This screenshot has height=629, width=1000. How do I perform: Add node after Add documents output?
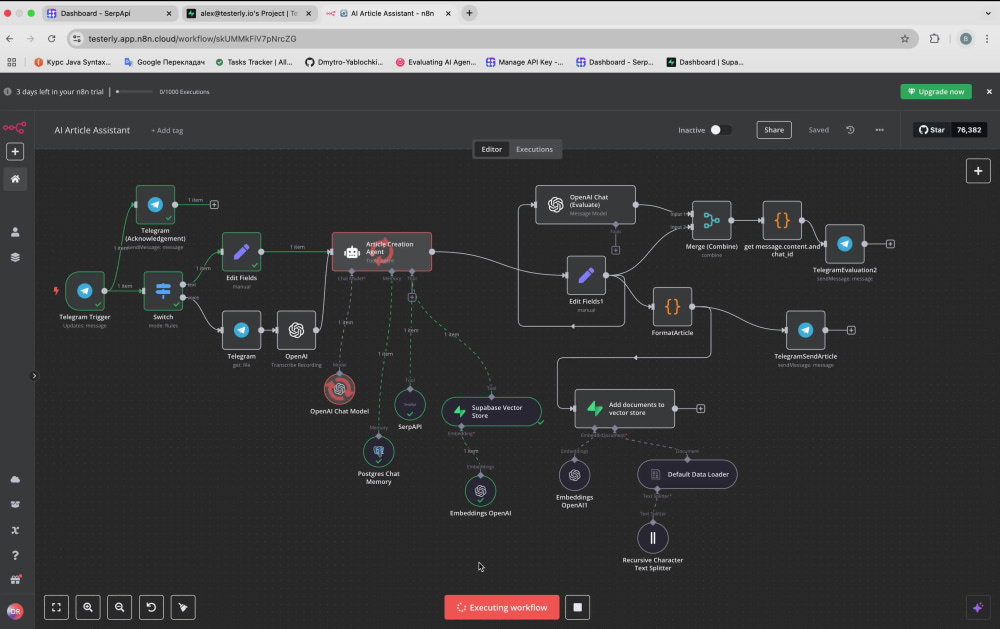(700, 408)
